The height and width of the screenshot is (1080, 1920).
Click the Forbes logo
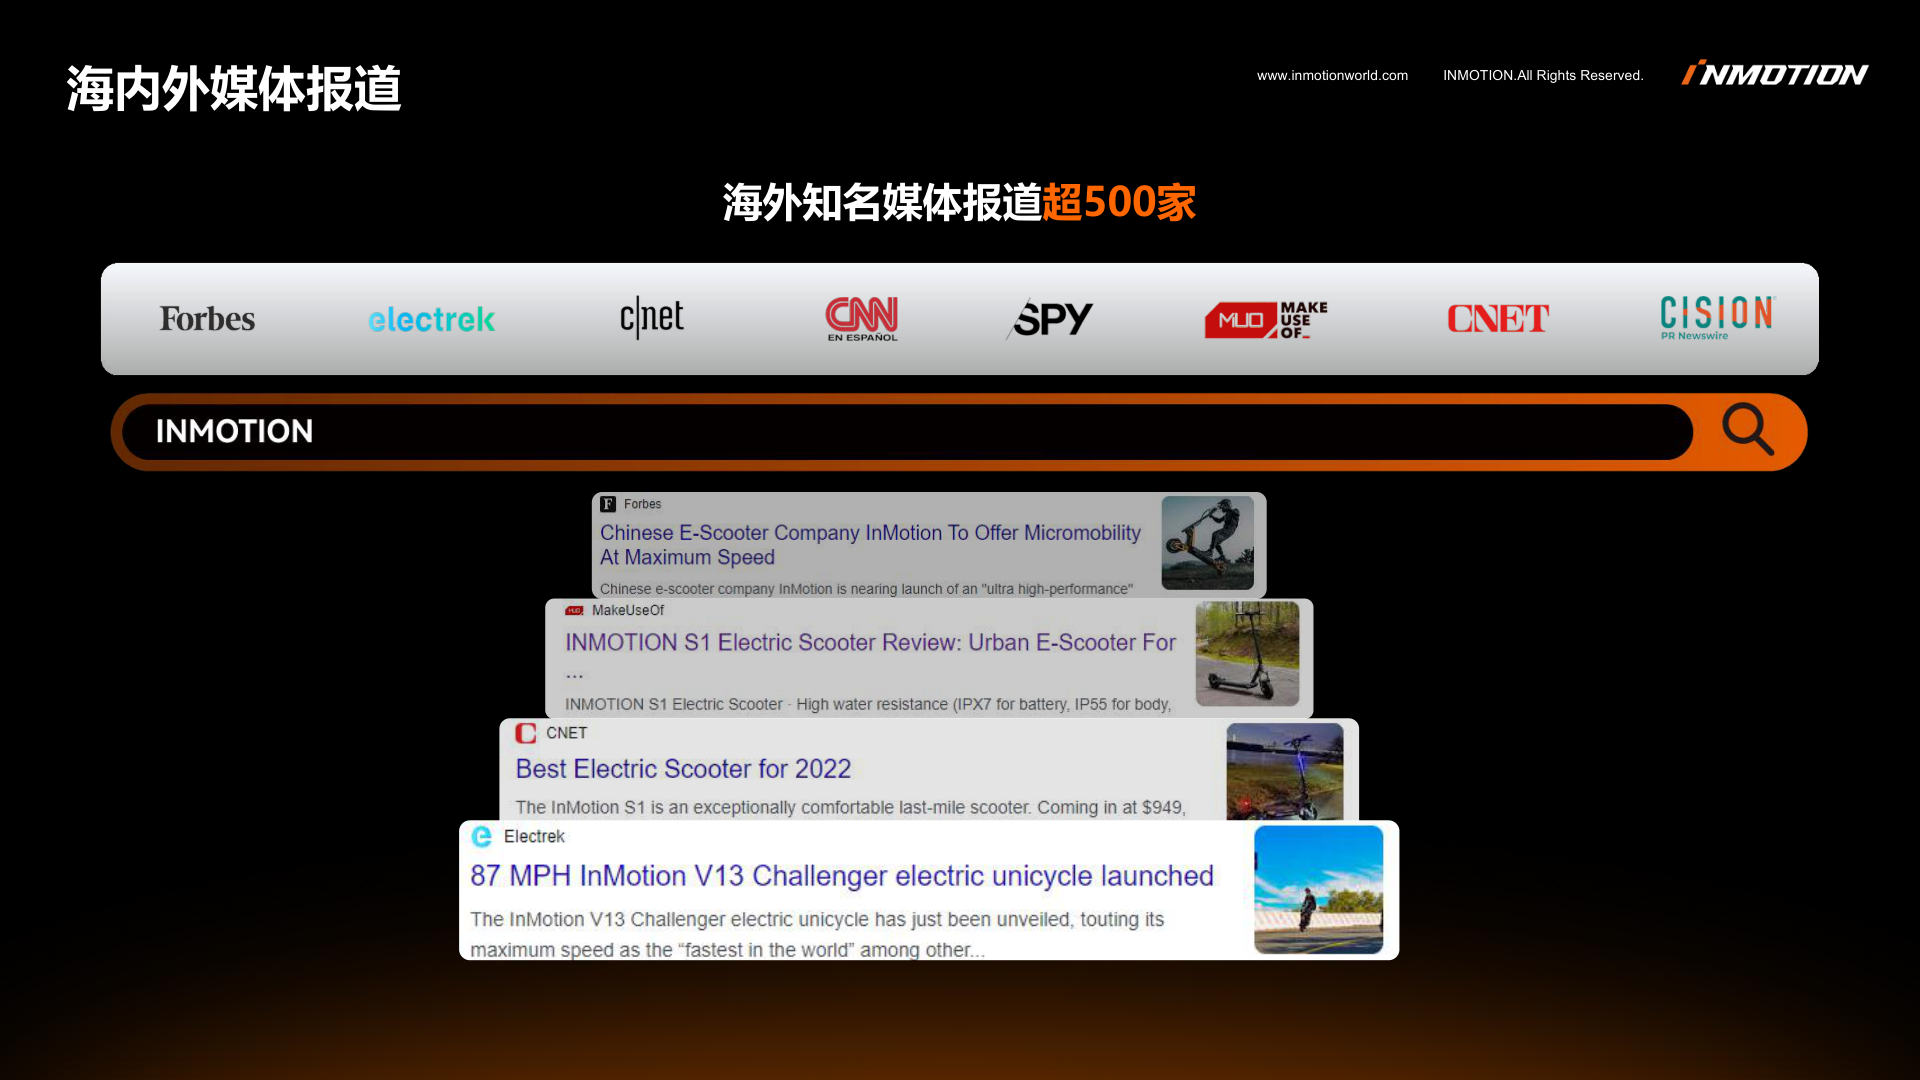(207, 319)
